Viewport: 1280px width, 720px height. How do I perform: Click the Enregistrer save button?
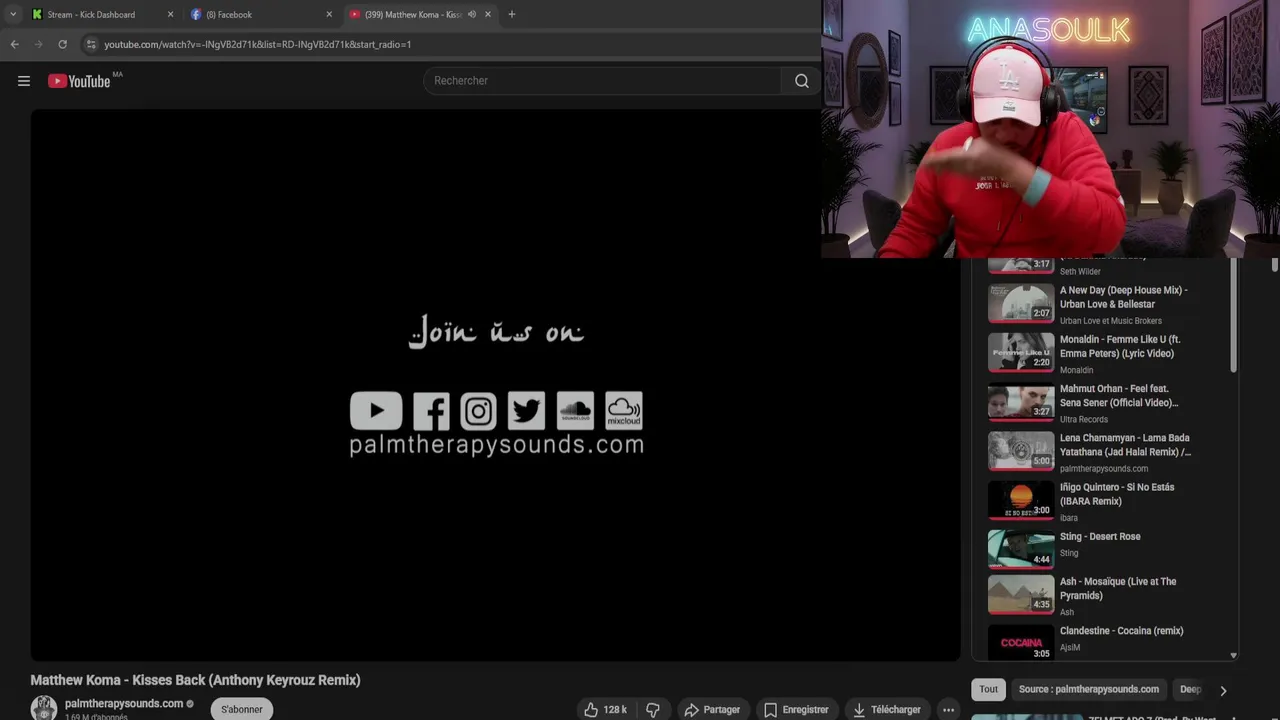coord(796,709)
